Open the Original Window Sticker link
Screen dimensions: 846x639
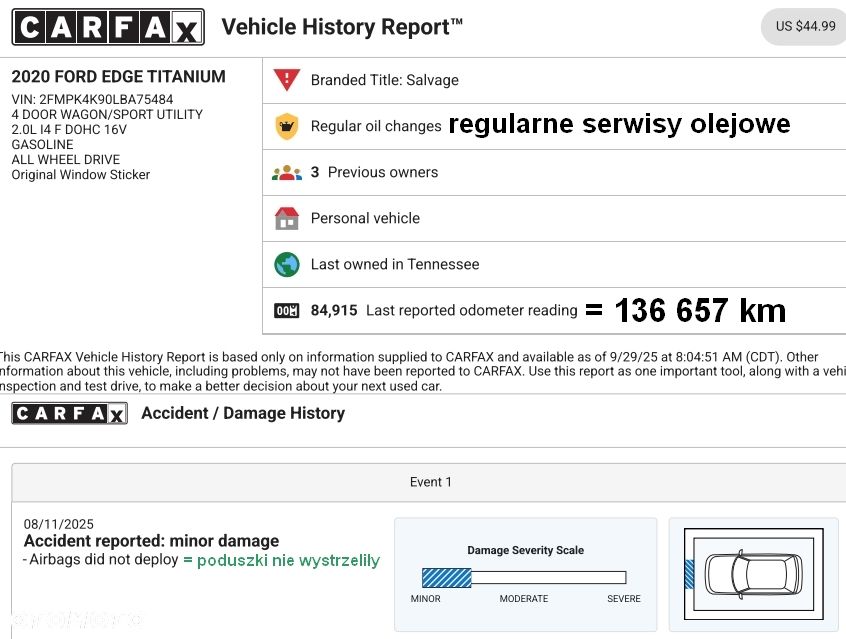(81, 175)
